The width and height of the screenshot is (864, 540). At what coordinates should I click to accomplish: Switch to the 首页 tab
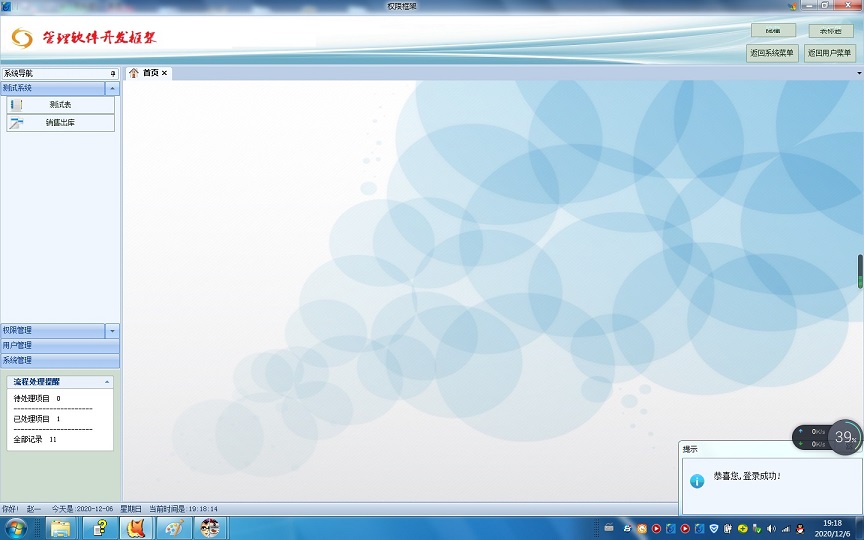tap(150, 73)
